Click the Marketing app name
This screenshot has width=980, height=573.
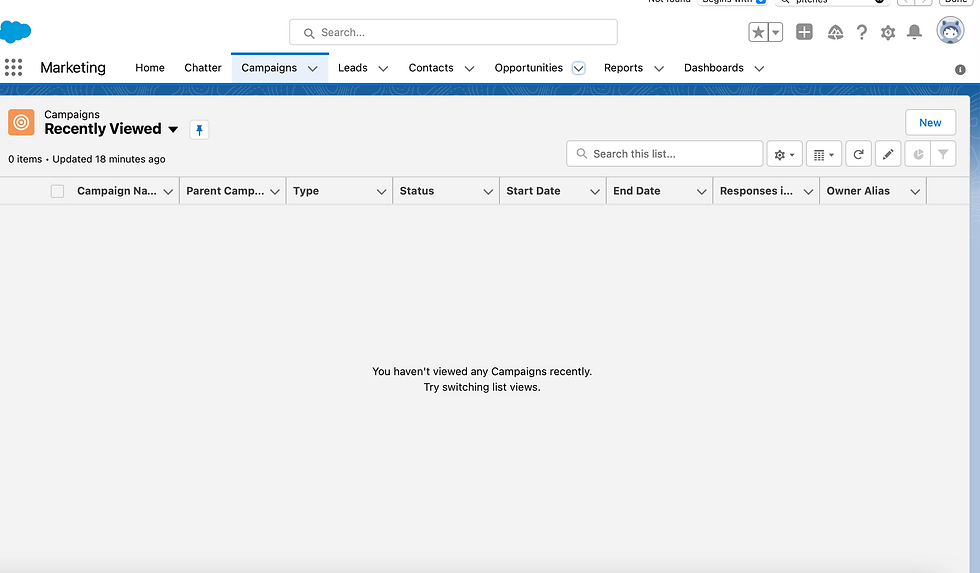pyautogui.click(x=73, y=67)
